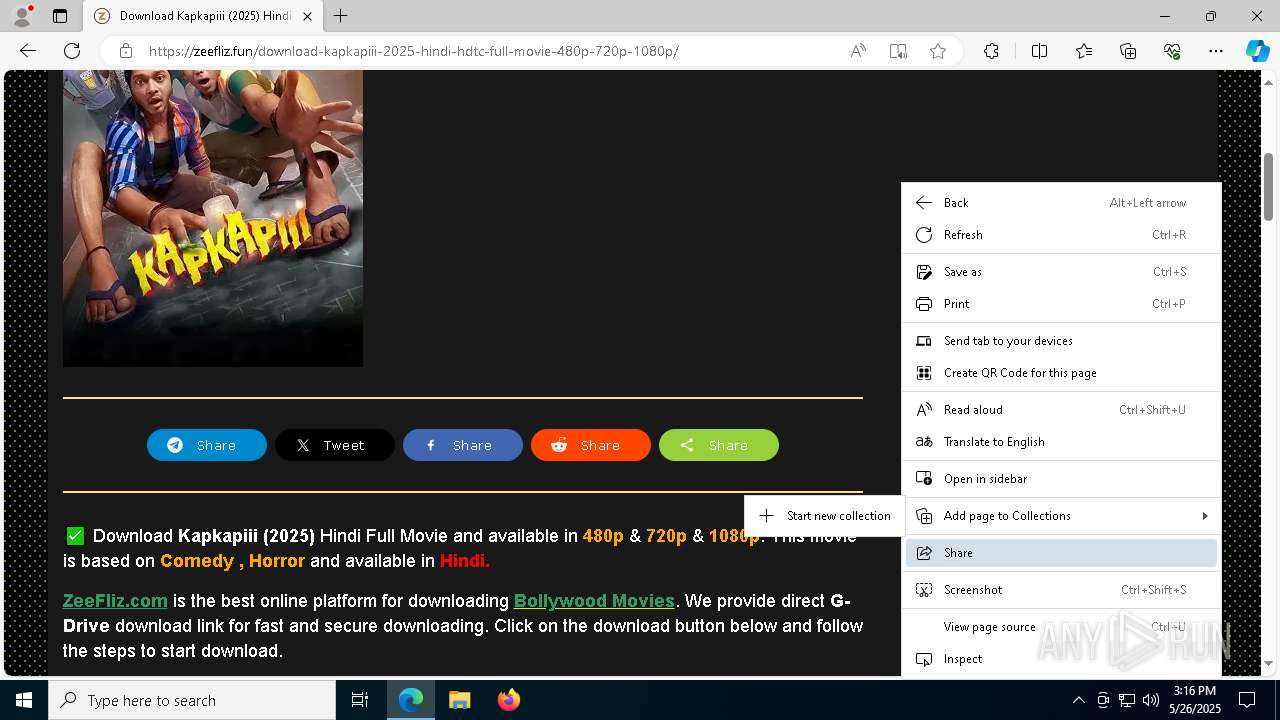Open the taskbar clock and date
Image resolution: width=1280 pixels, height=720 pixels.
pos(1194,700)
